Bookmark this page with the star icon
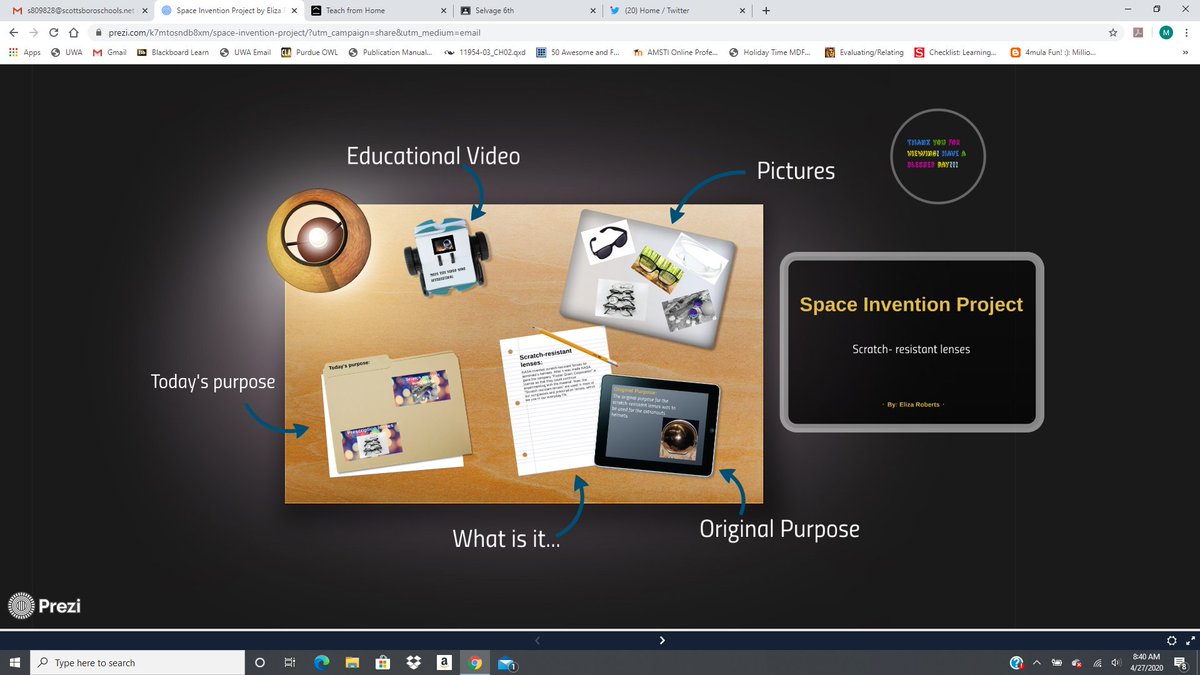 [x=1113, y=32]
